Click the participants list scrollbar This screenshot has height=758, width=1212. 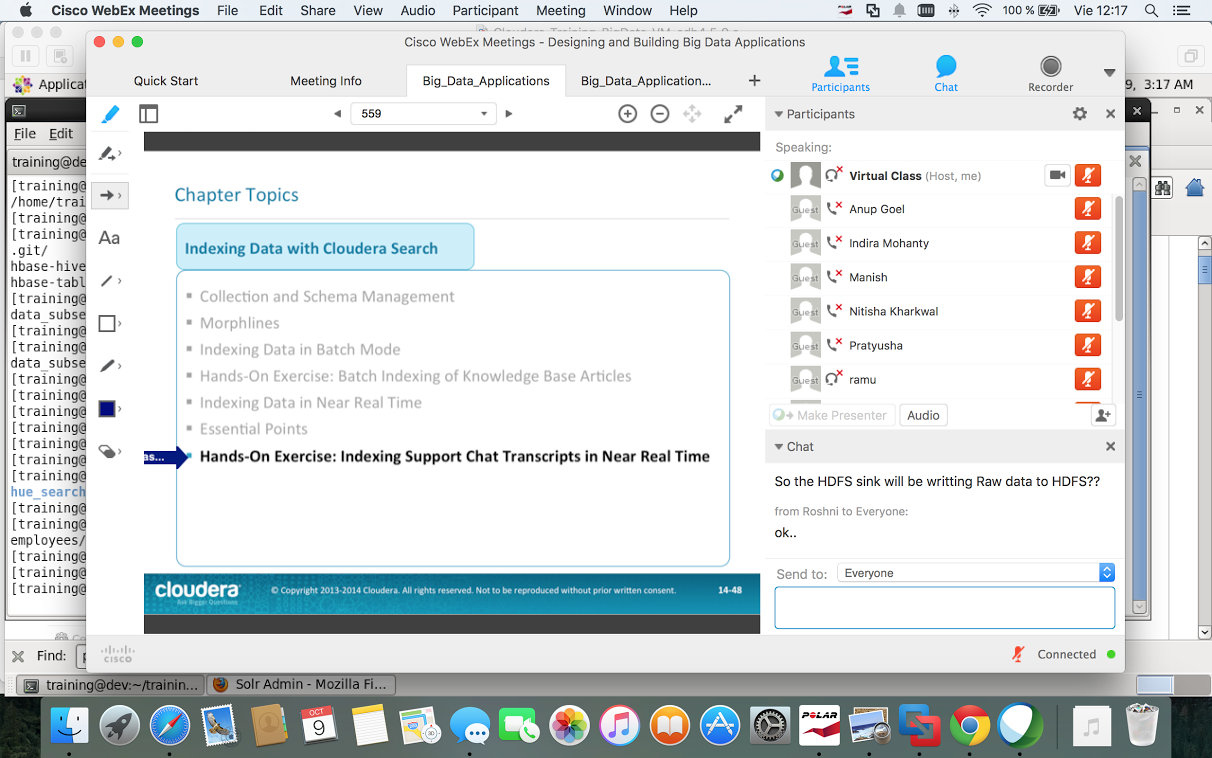[1118, 258]
